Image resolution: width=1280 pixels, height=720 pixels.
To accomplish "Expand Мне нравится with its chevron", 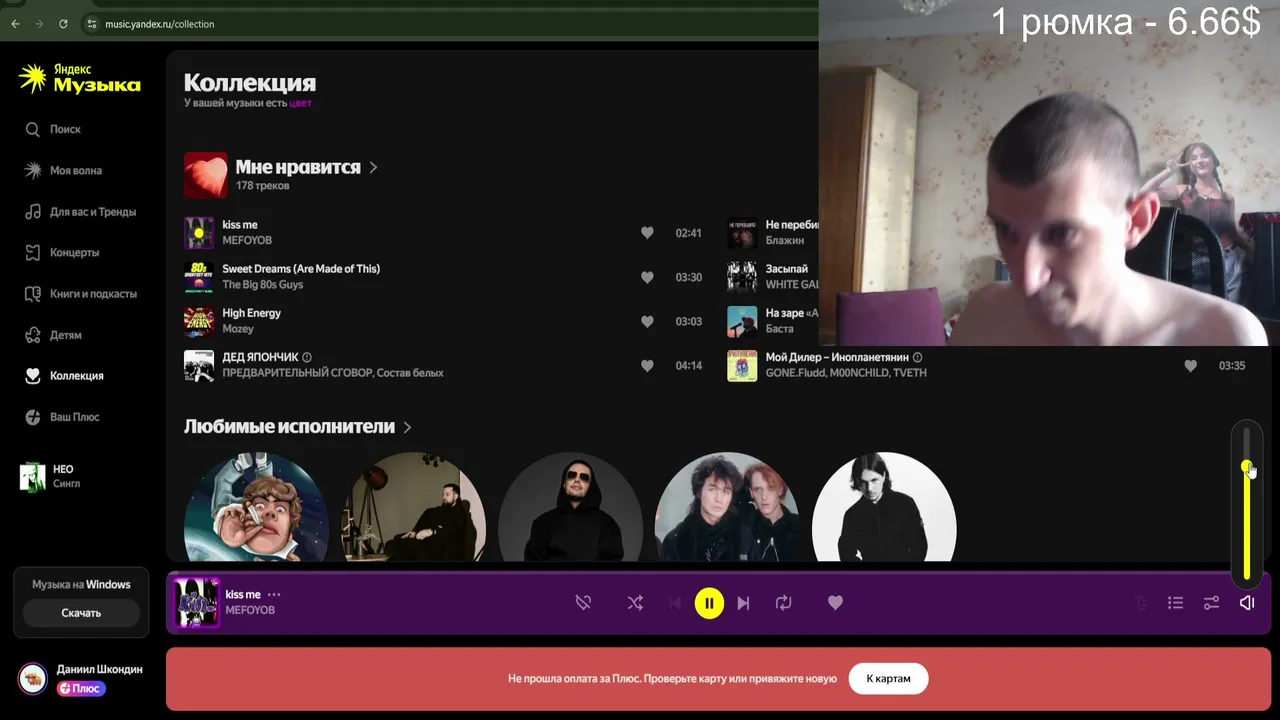I will coord(373,167).
